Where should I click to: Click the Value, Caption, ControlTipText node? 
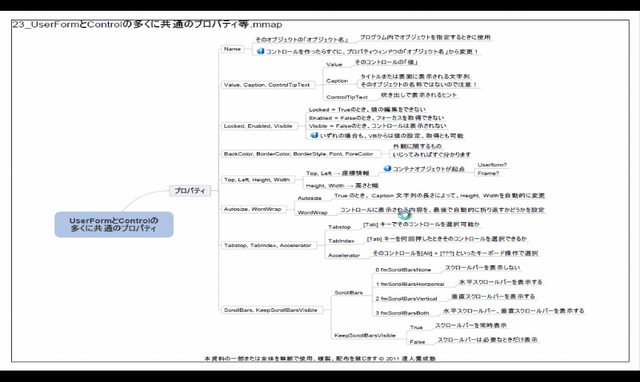coord(267,85)
